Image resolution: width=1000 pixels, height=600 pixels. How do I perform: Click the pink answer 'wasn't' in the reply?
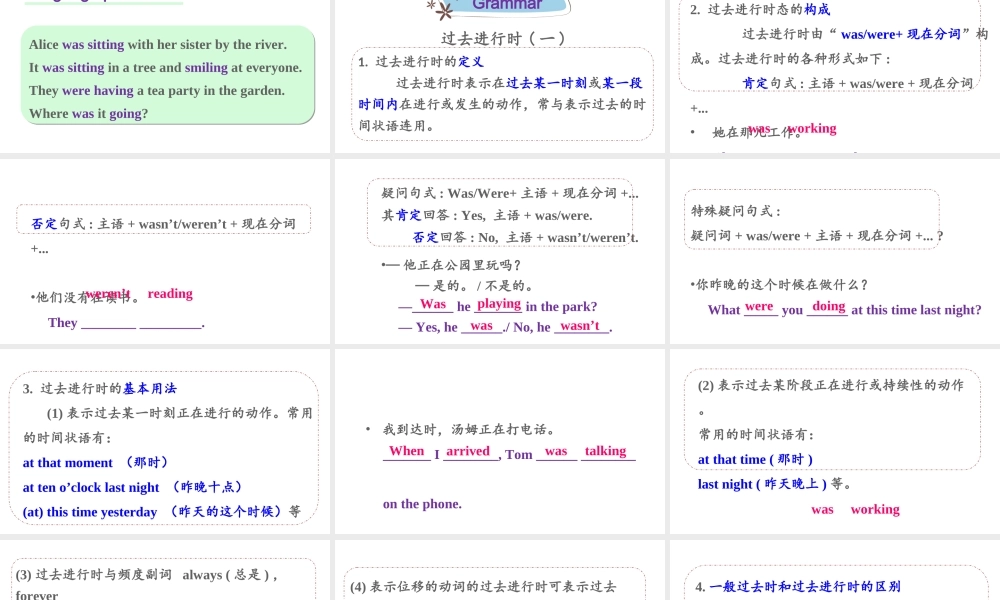(580, 326)
